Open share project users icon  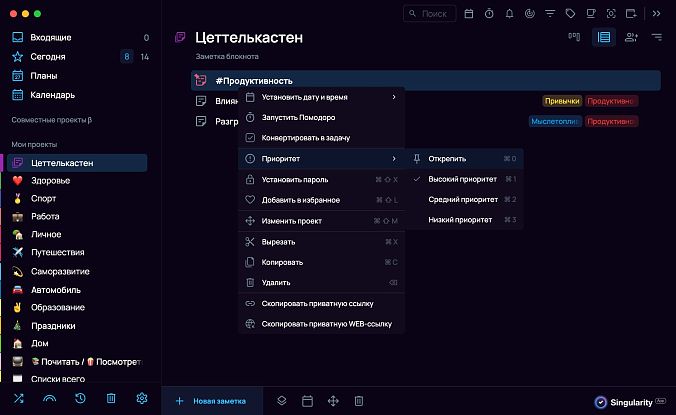point(631,37)
